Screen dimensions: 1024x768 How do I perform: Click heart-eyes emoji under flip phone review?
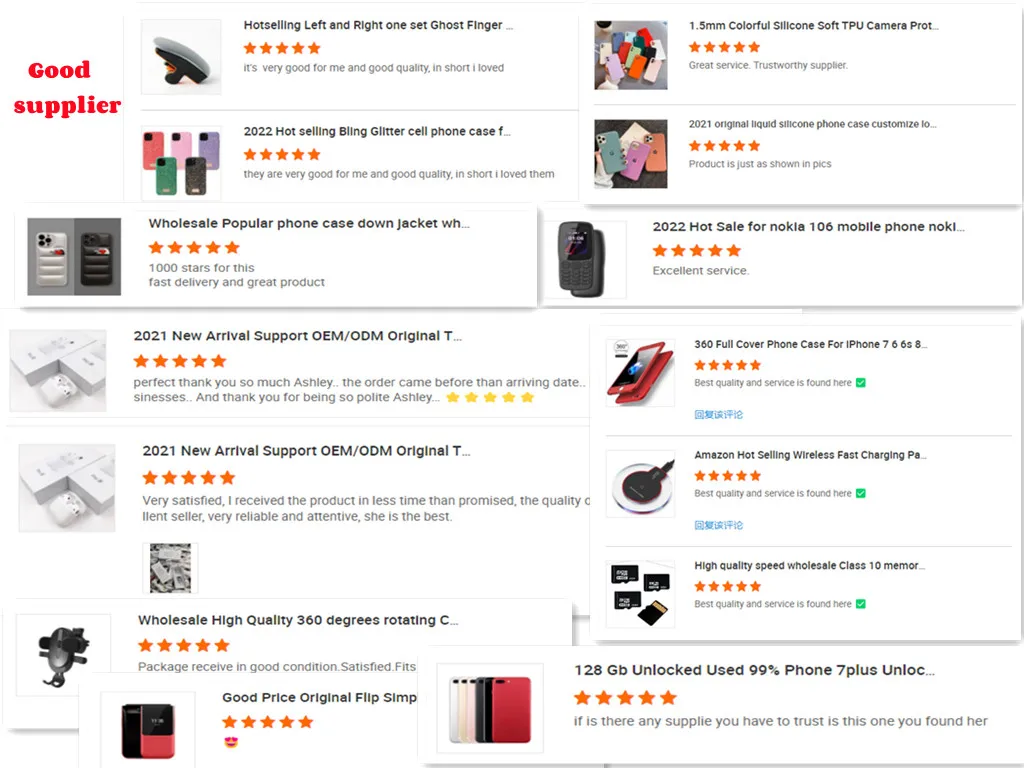[x=231, y=743]
